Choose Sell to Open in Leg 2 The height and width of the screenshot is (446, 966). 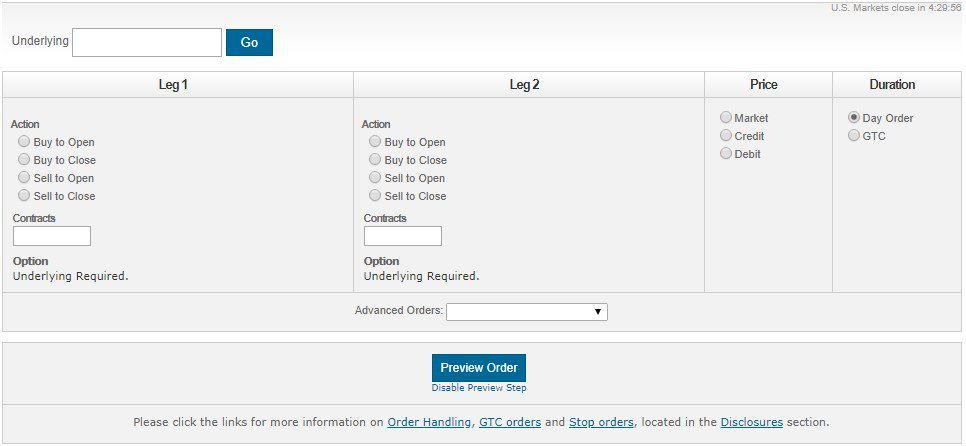point(375,177)
